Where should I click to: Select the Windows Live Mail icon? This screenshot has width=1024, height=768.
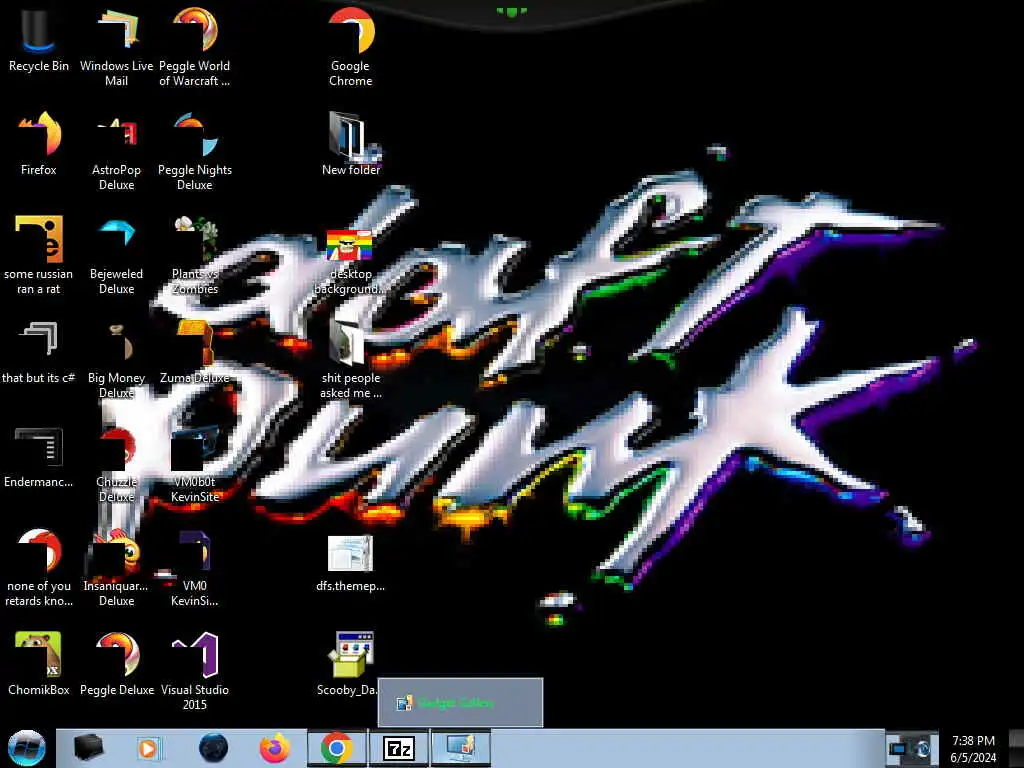(x=116, y=47)
